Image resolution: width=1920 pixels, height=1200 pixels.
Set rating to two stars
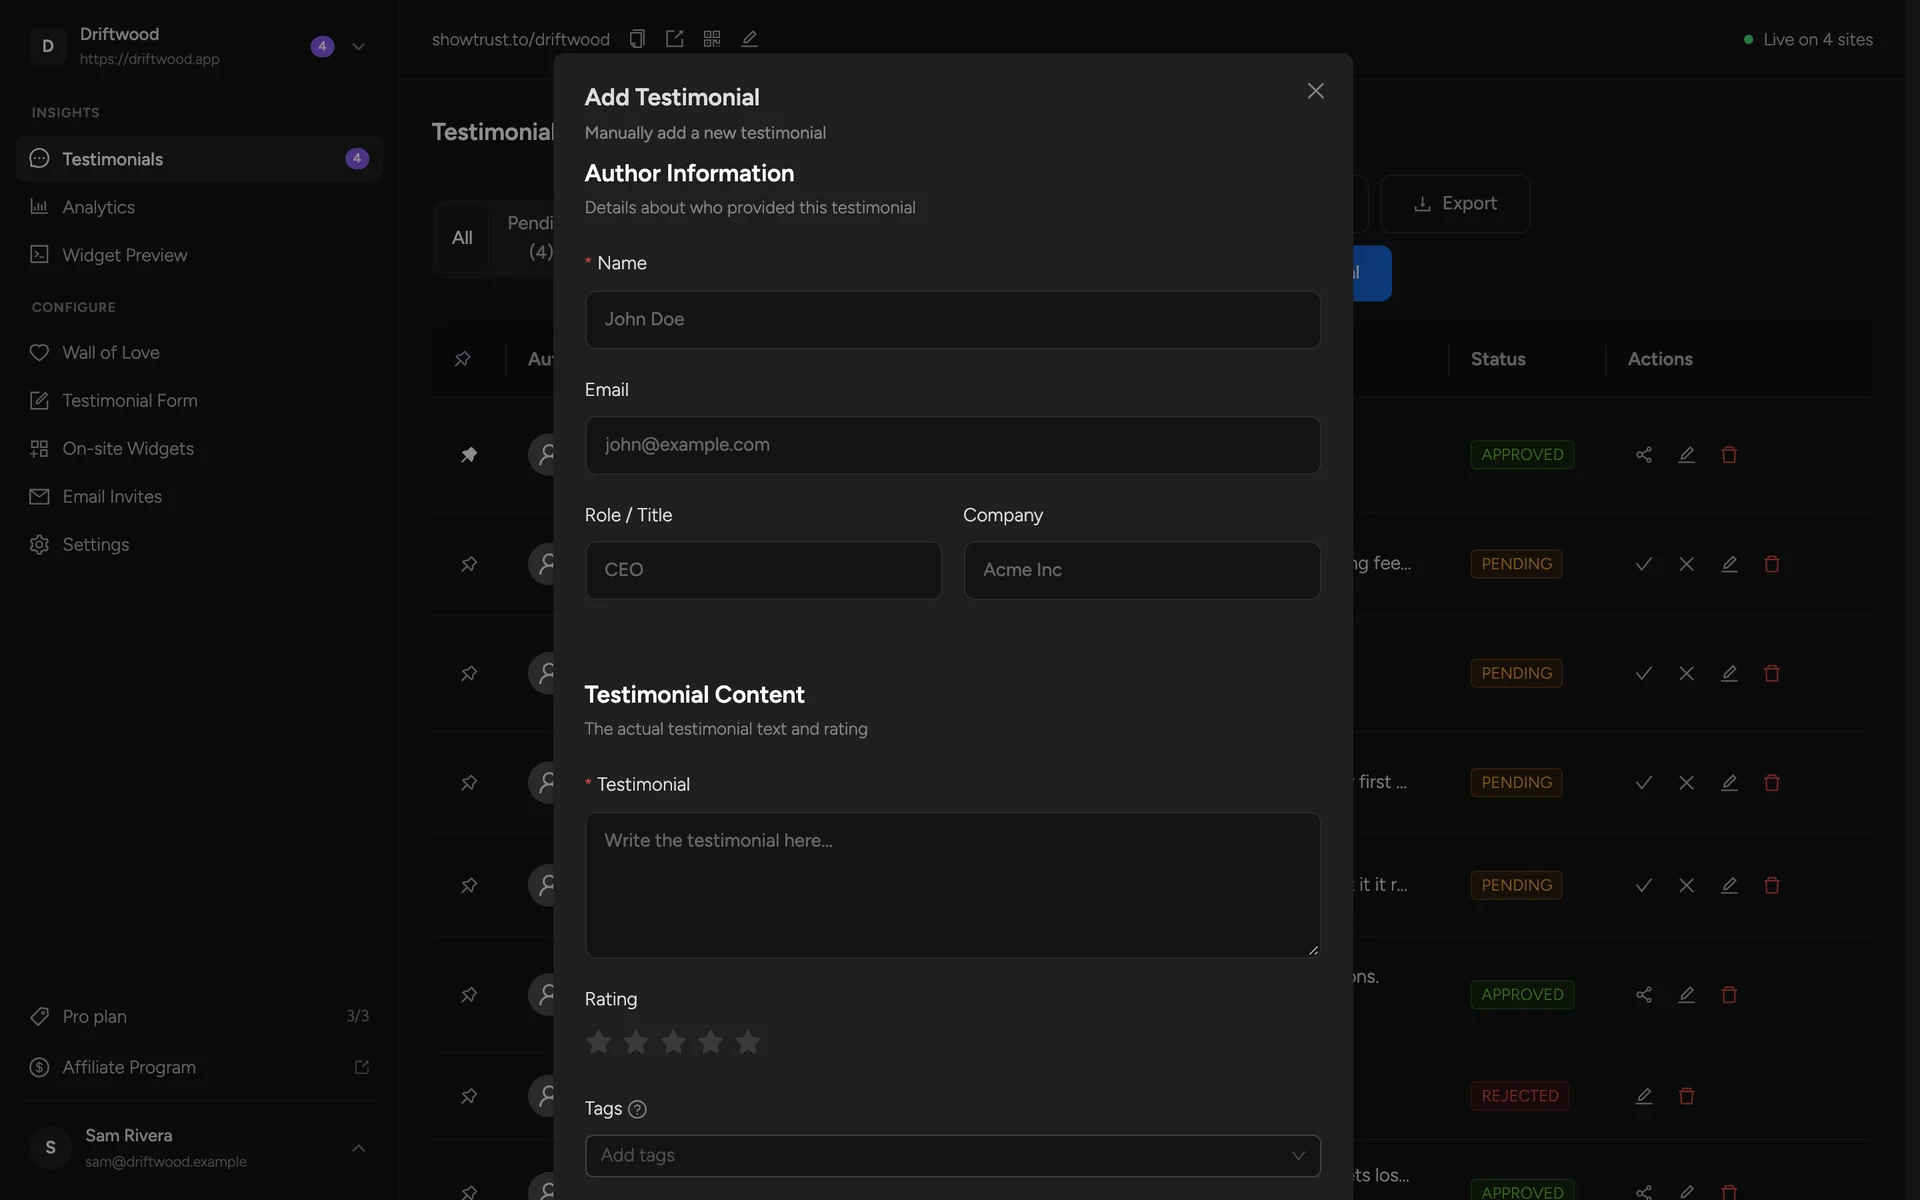(636, 1042)
